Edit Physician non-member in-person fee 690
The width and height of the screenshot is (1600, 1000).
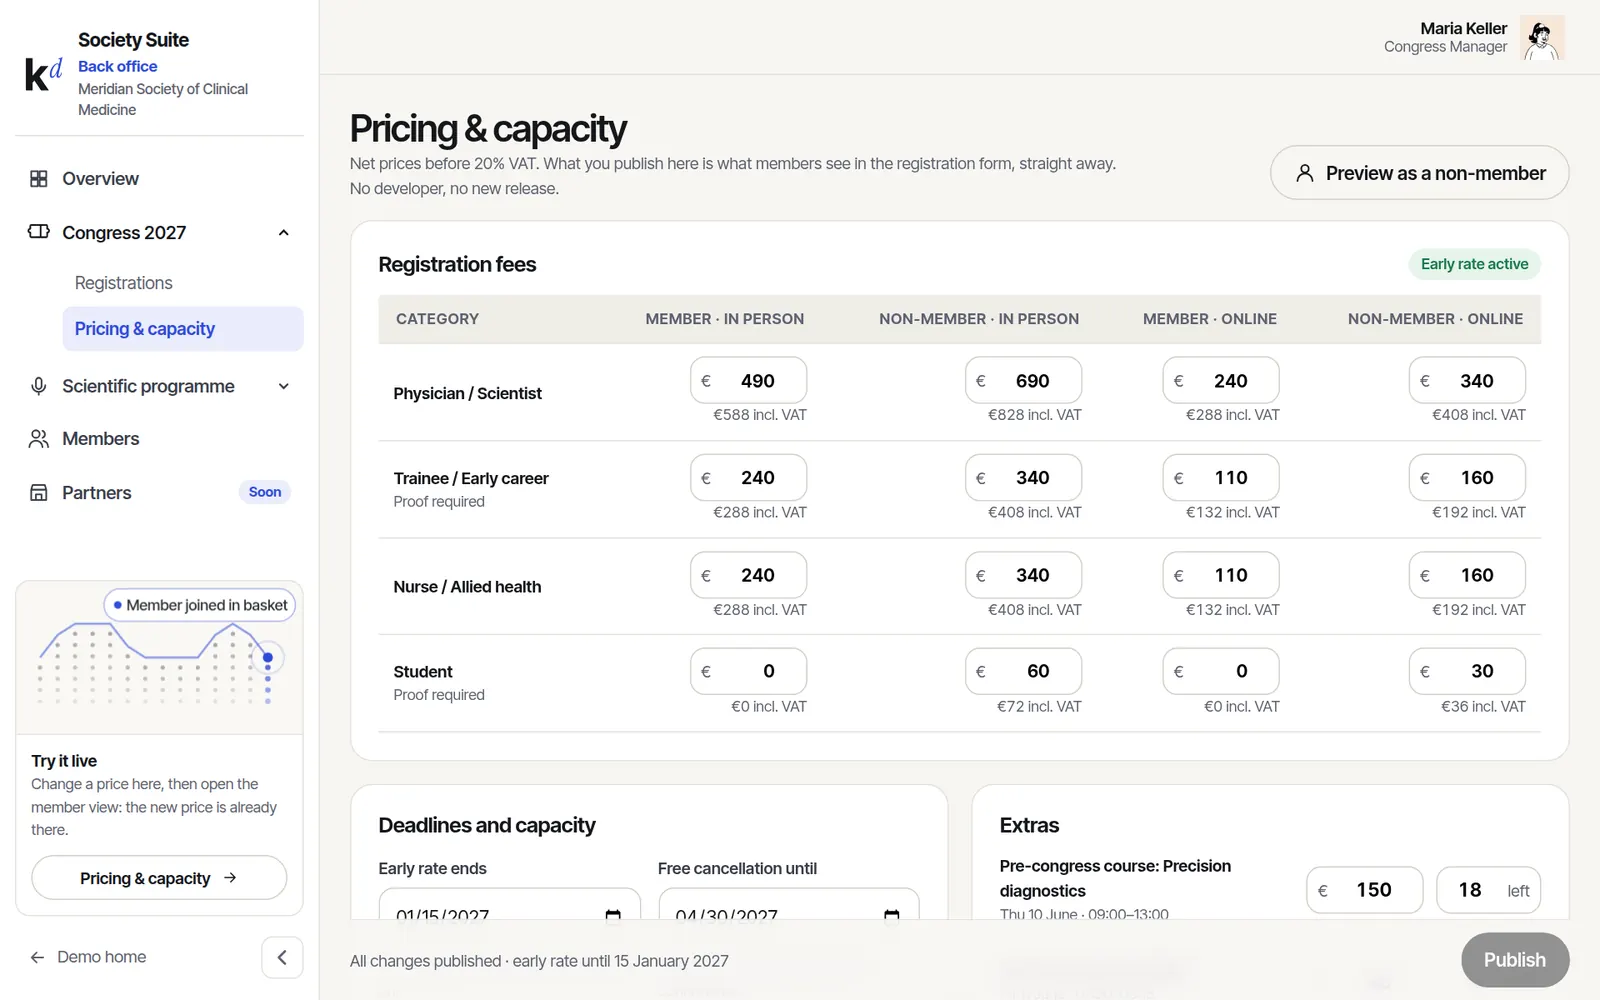coord(1023,381)
